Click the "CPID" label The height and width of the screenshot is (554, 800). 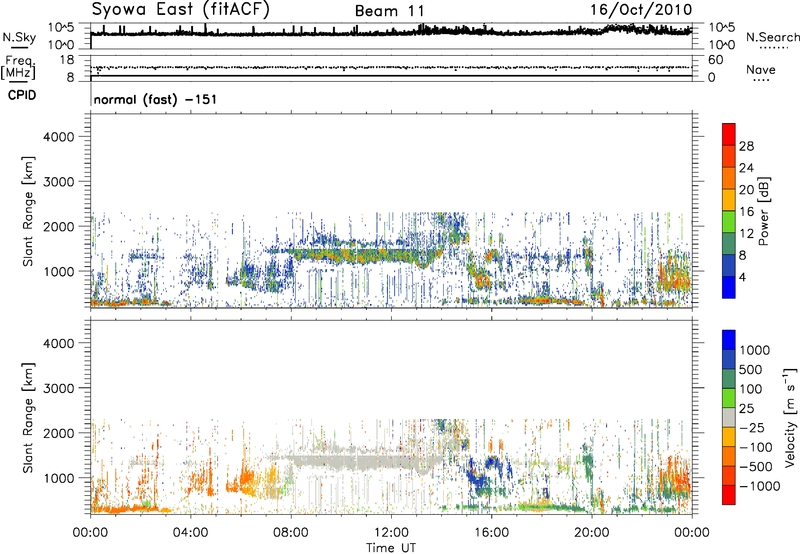(x=22, y=95)
